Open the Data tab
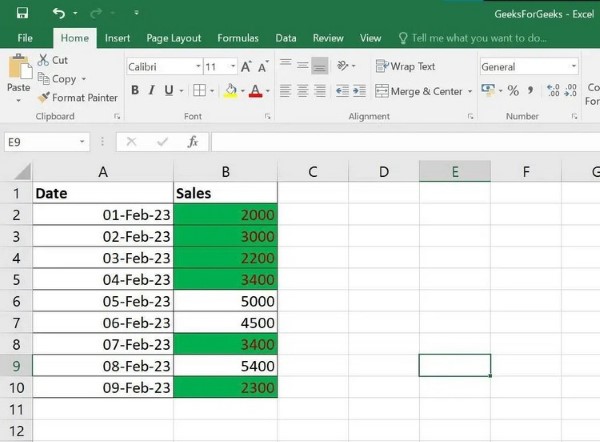The image size is (600, 442). click(286, 38)
